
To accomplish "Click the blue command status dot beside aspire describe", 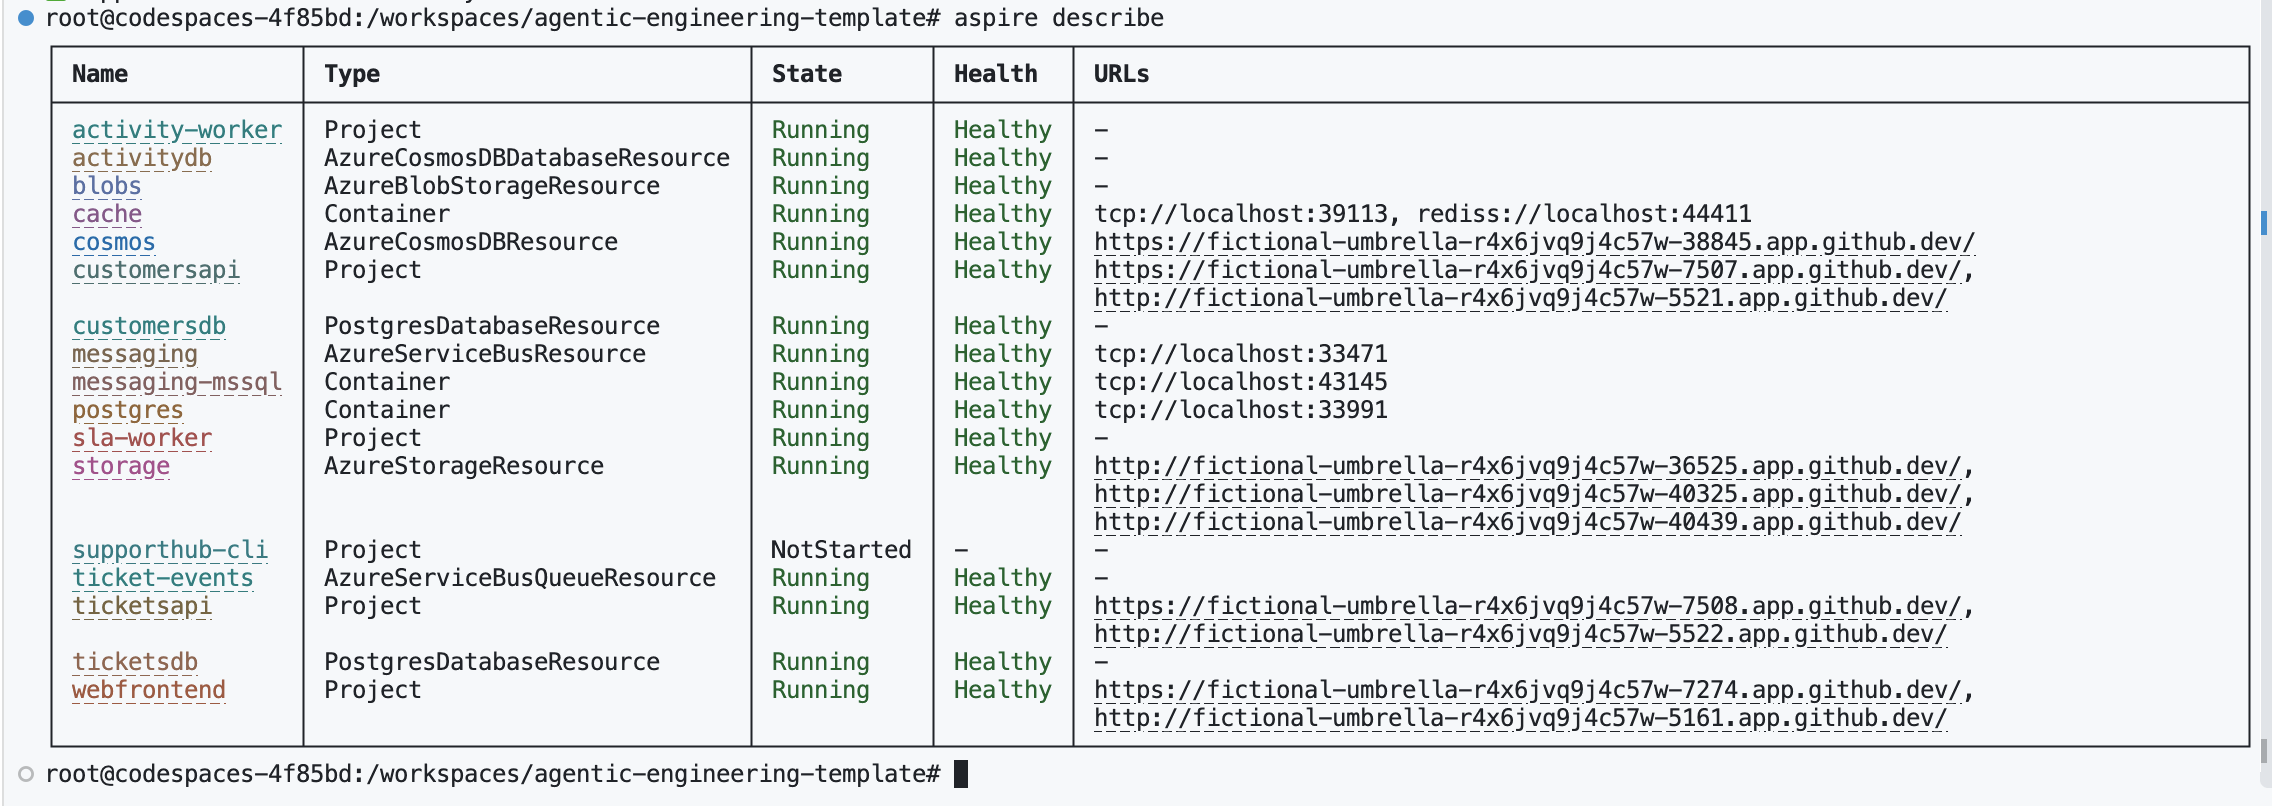I will pos(26,18).
